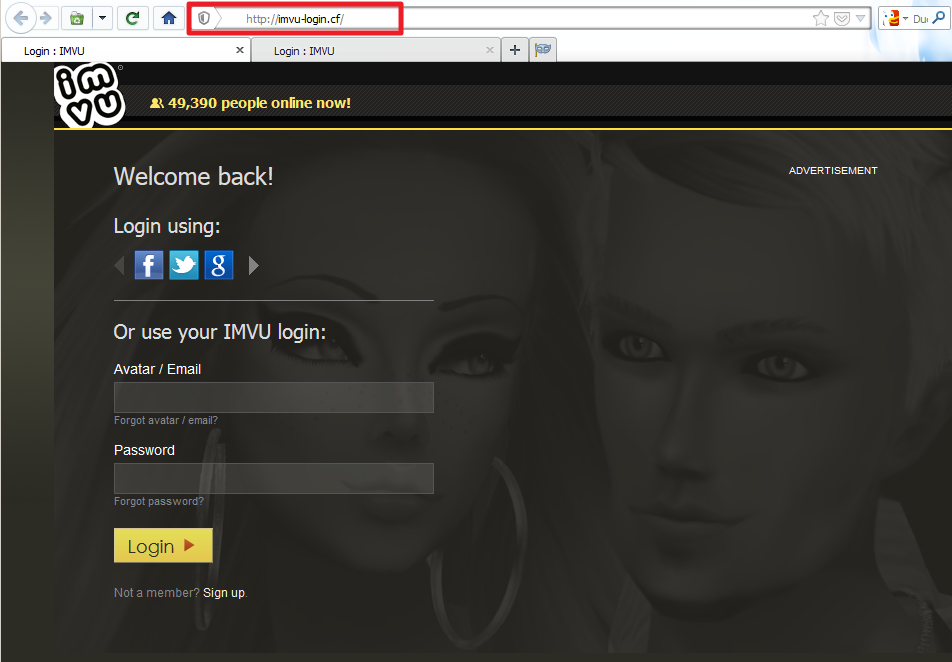Click the shield site identity icon

tap(204, 19)
